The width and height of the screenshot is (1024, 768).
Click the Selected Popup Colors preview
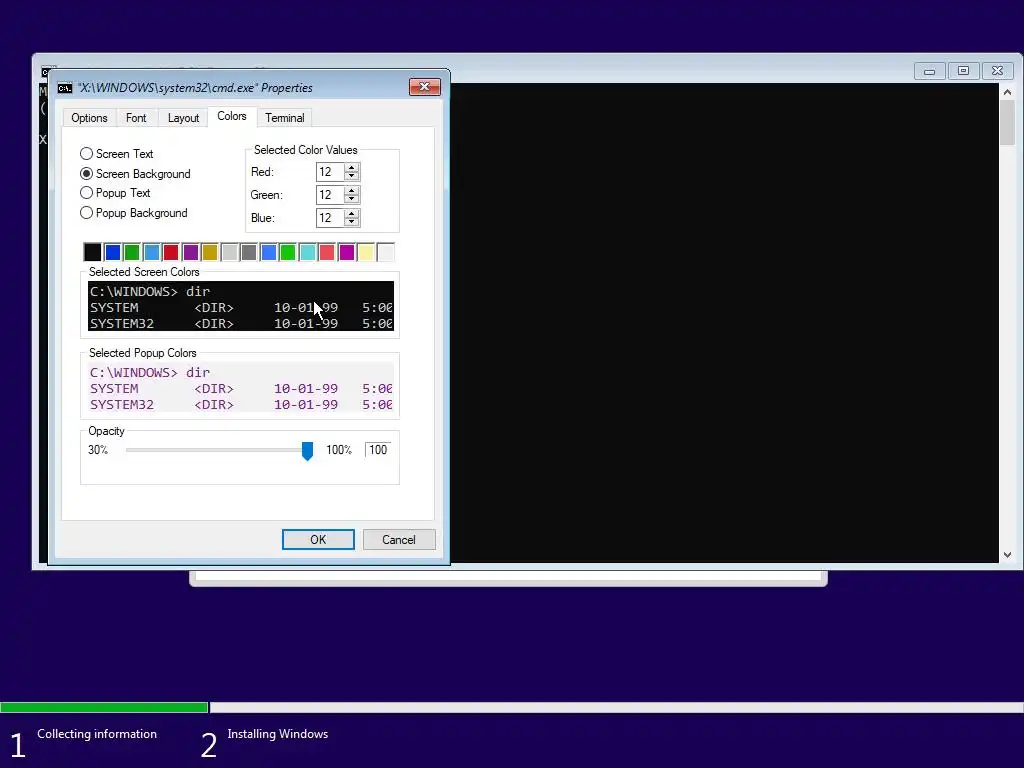click(x=241, y=387)
